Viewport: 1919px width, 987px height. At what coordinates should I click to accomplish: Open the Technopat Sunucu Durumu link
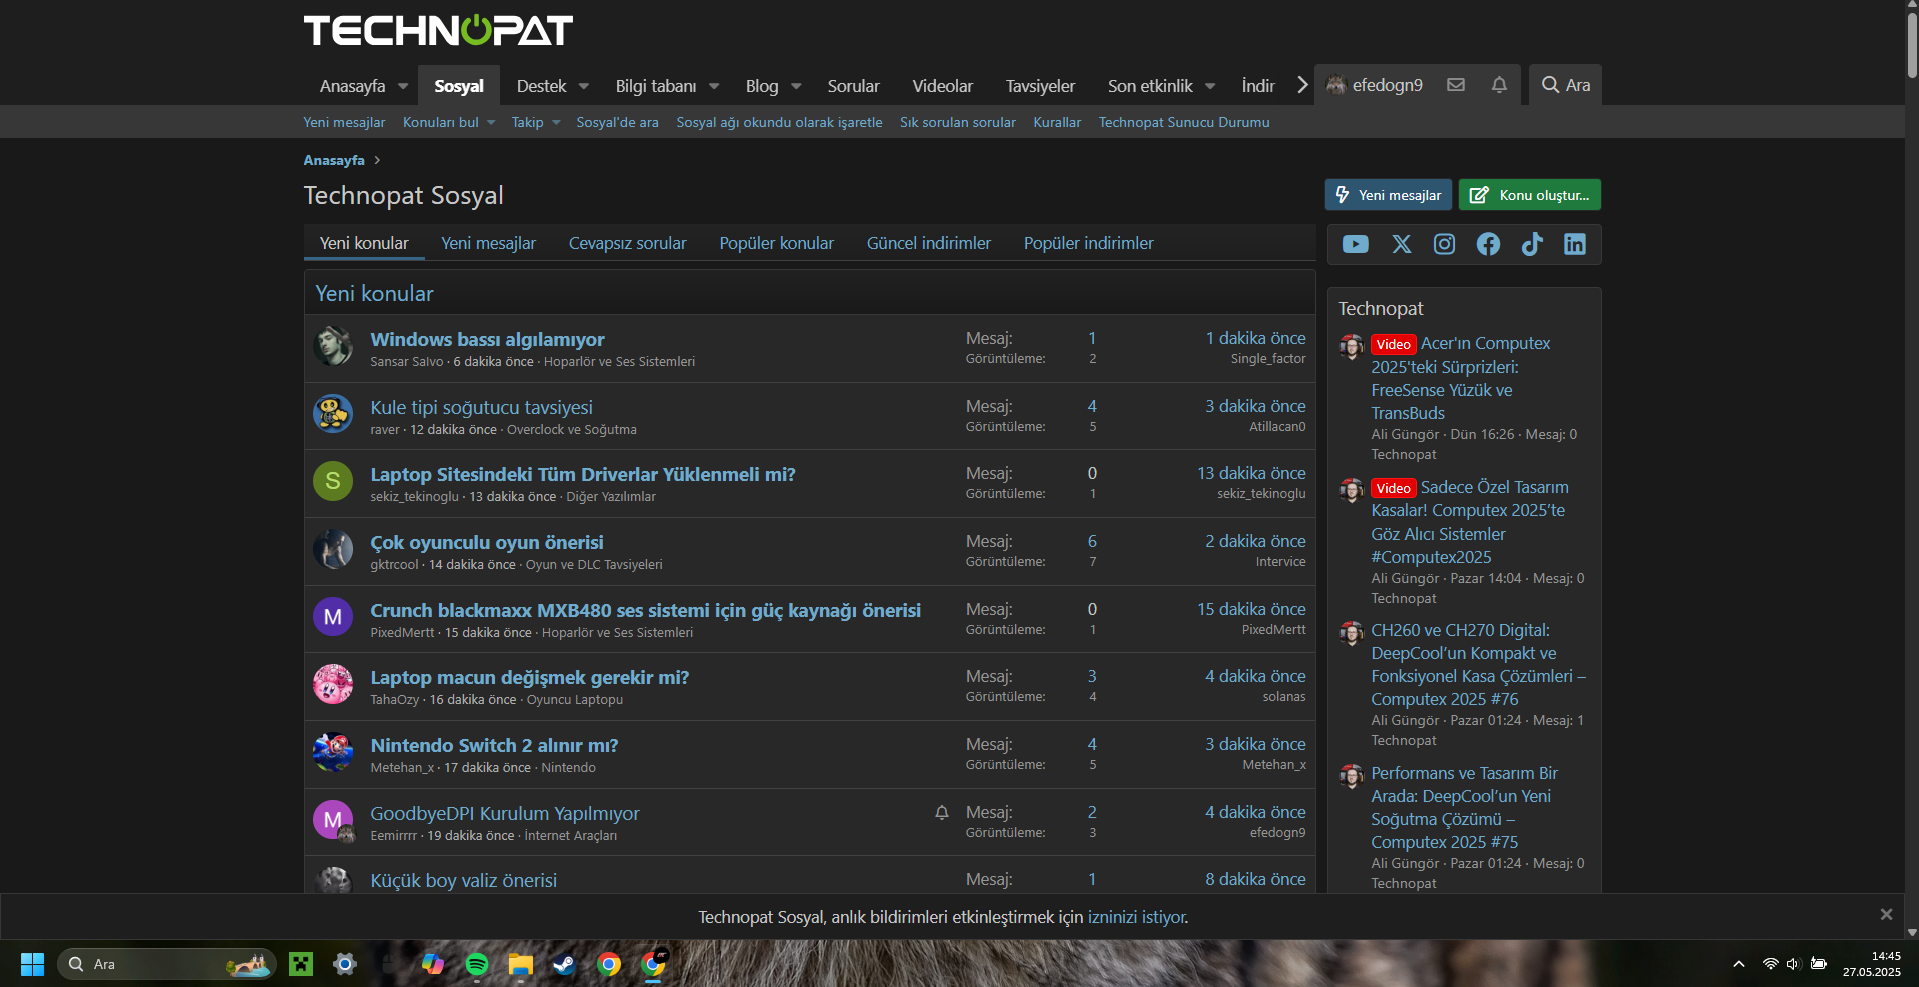(x=1184, y=122)
